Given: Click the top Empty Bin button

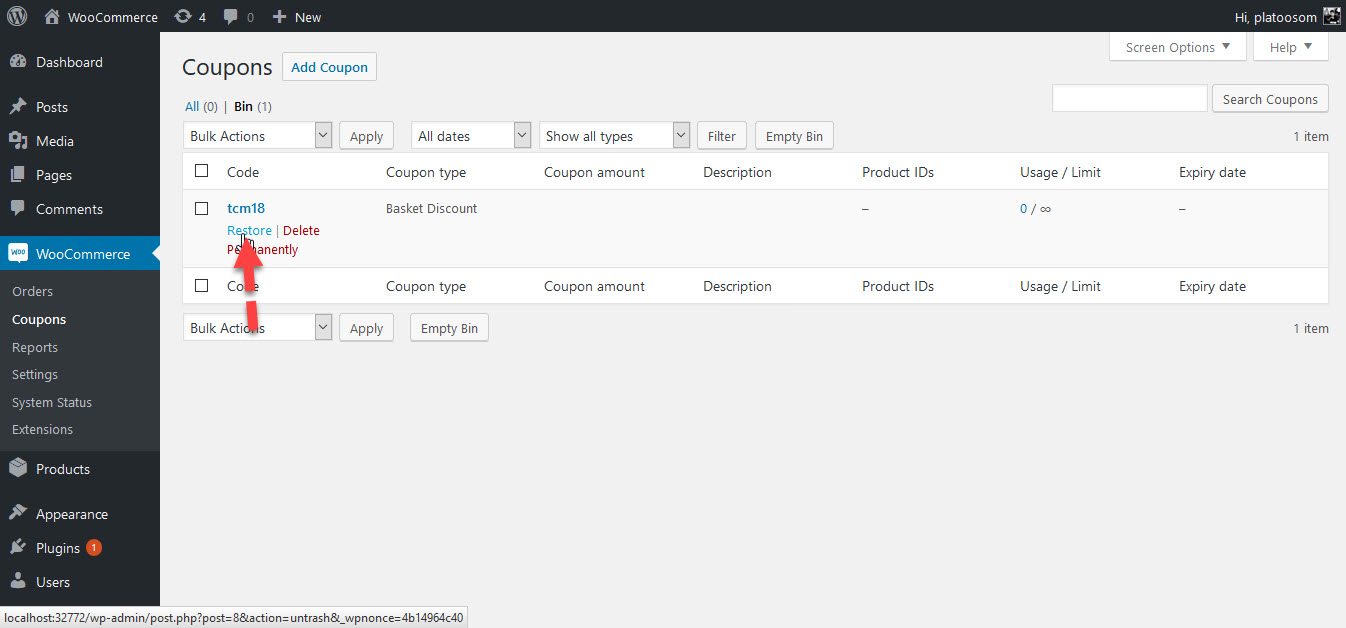Looking at the screenshot, I should point(794,136).
